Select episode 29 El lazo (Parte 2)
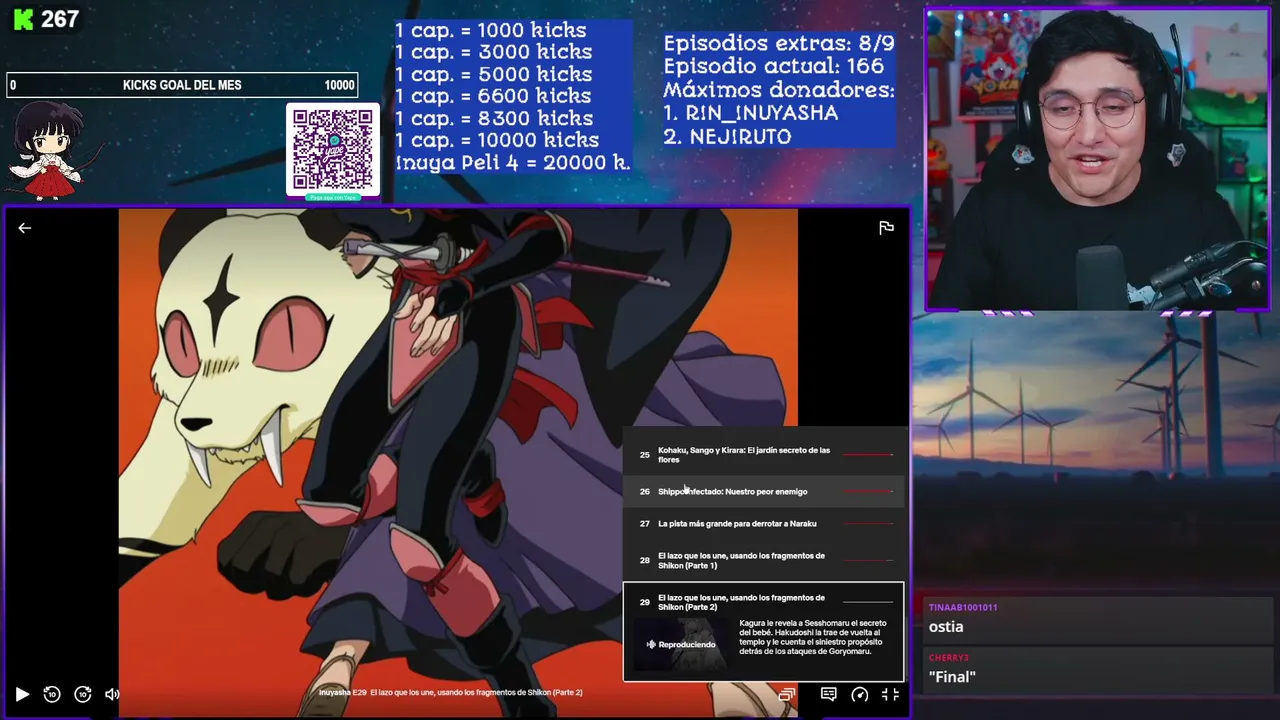Viewport: 1280px width, 720px height. click(x=764, y=602)
